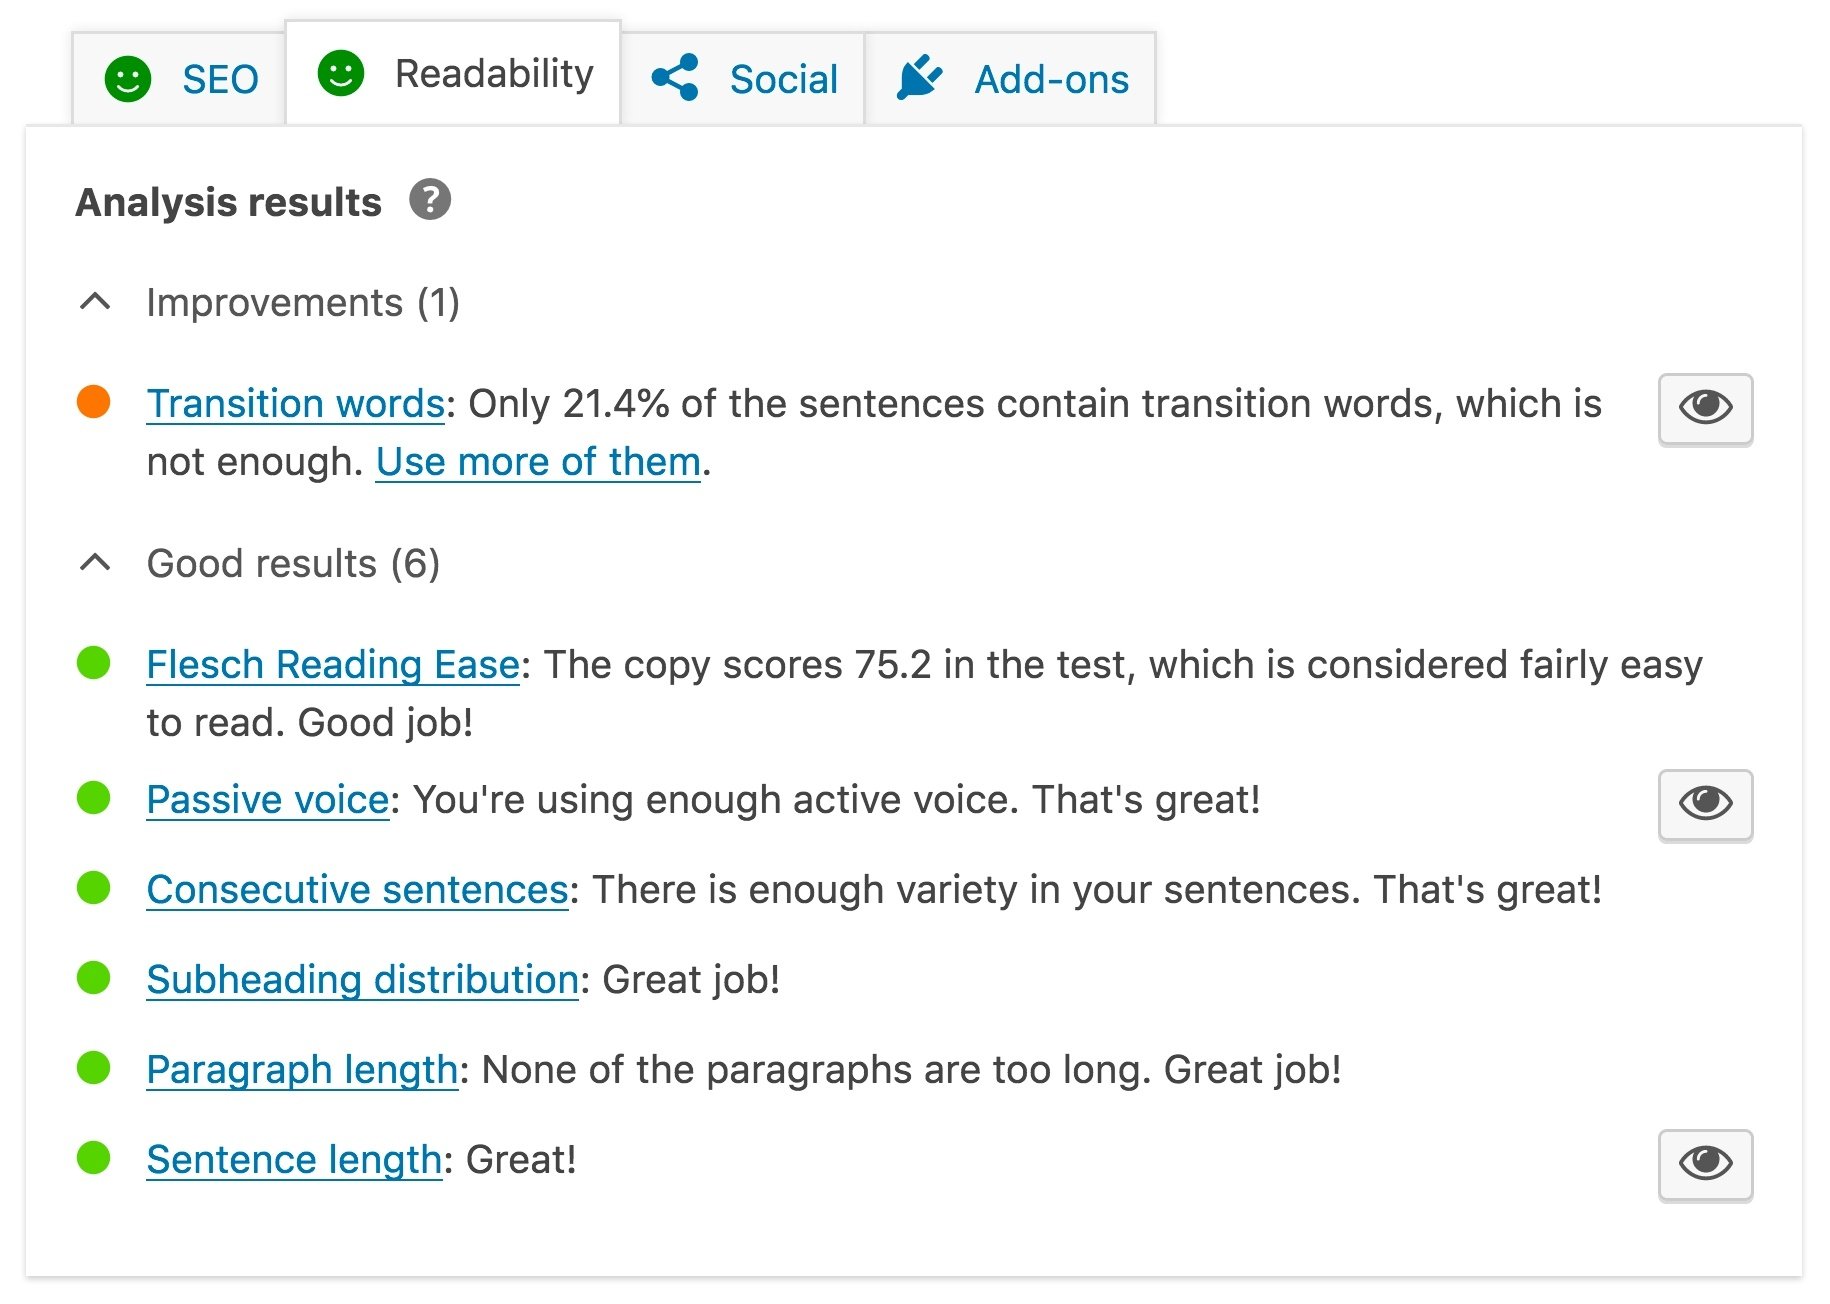Click the Good results (6) header

click(x=293, y=563)
